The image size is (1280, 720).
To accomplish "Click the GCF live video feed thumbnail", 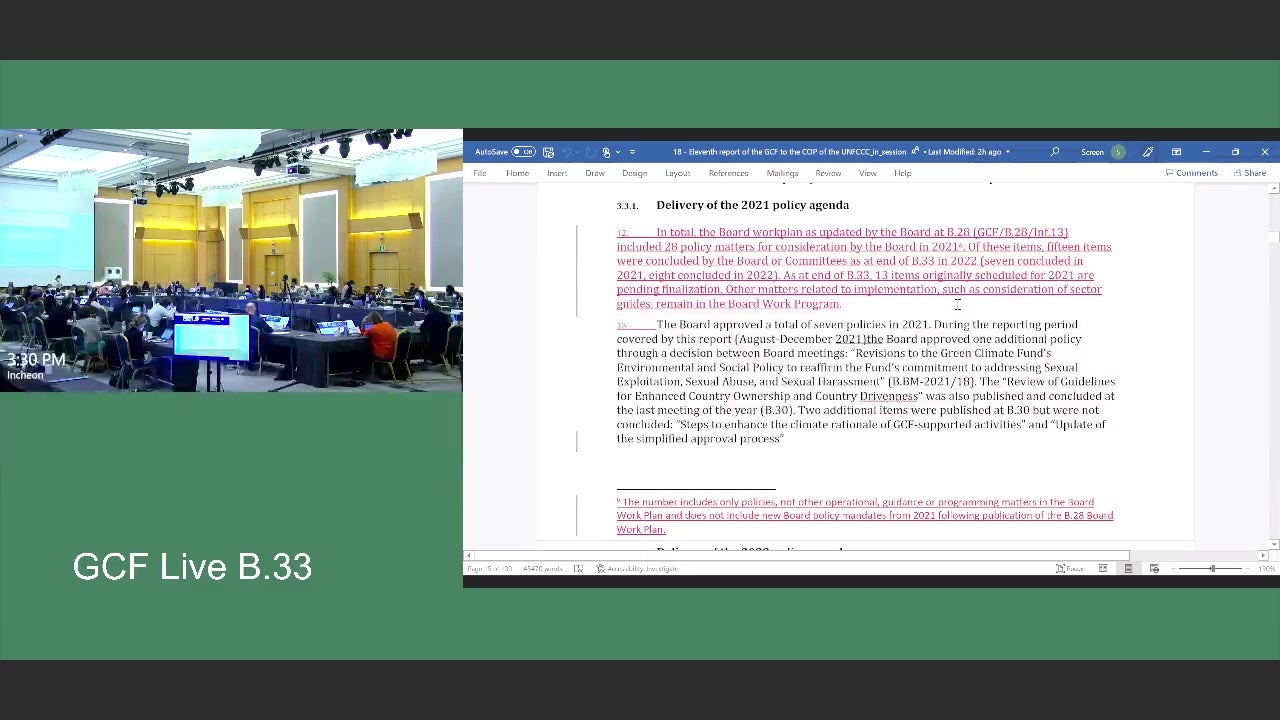I will point(231,260).
